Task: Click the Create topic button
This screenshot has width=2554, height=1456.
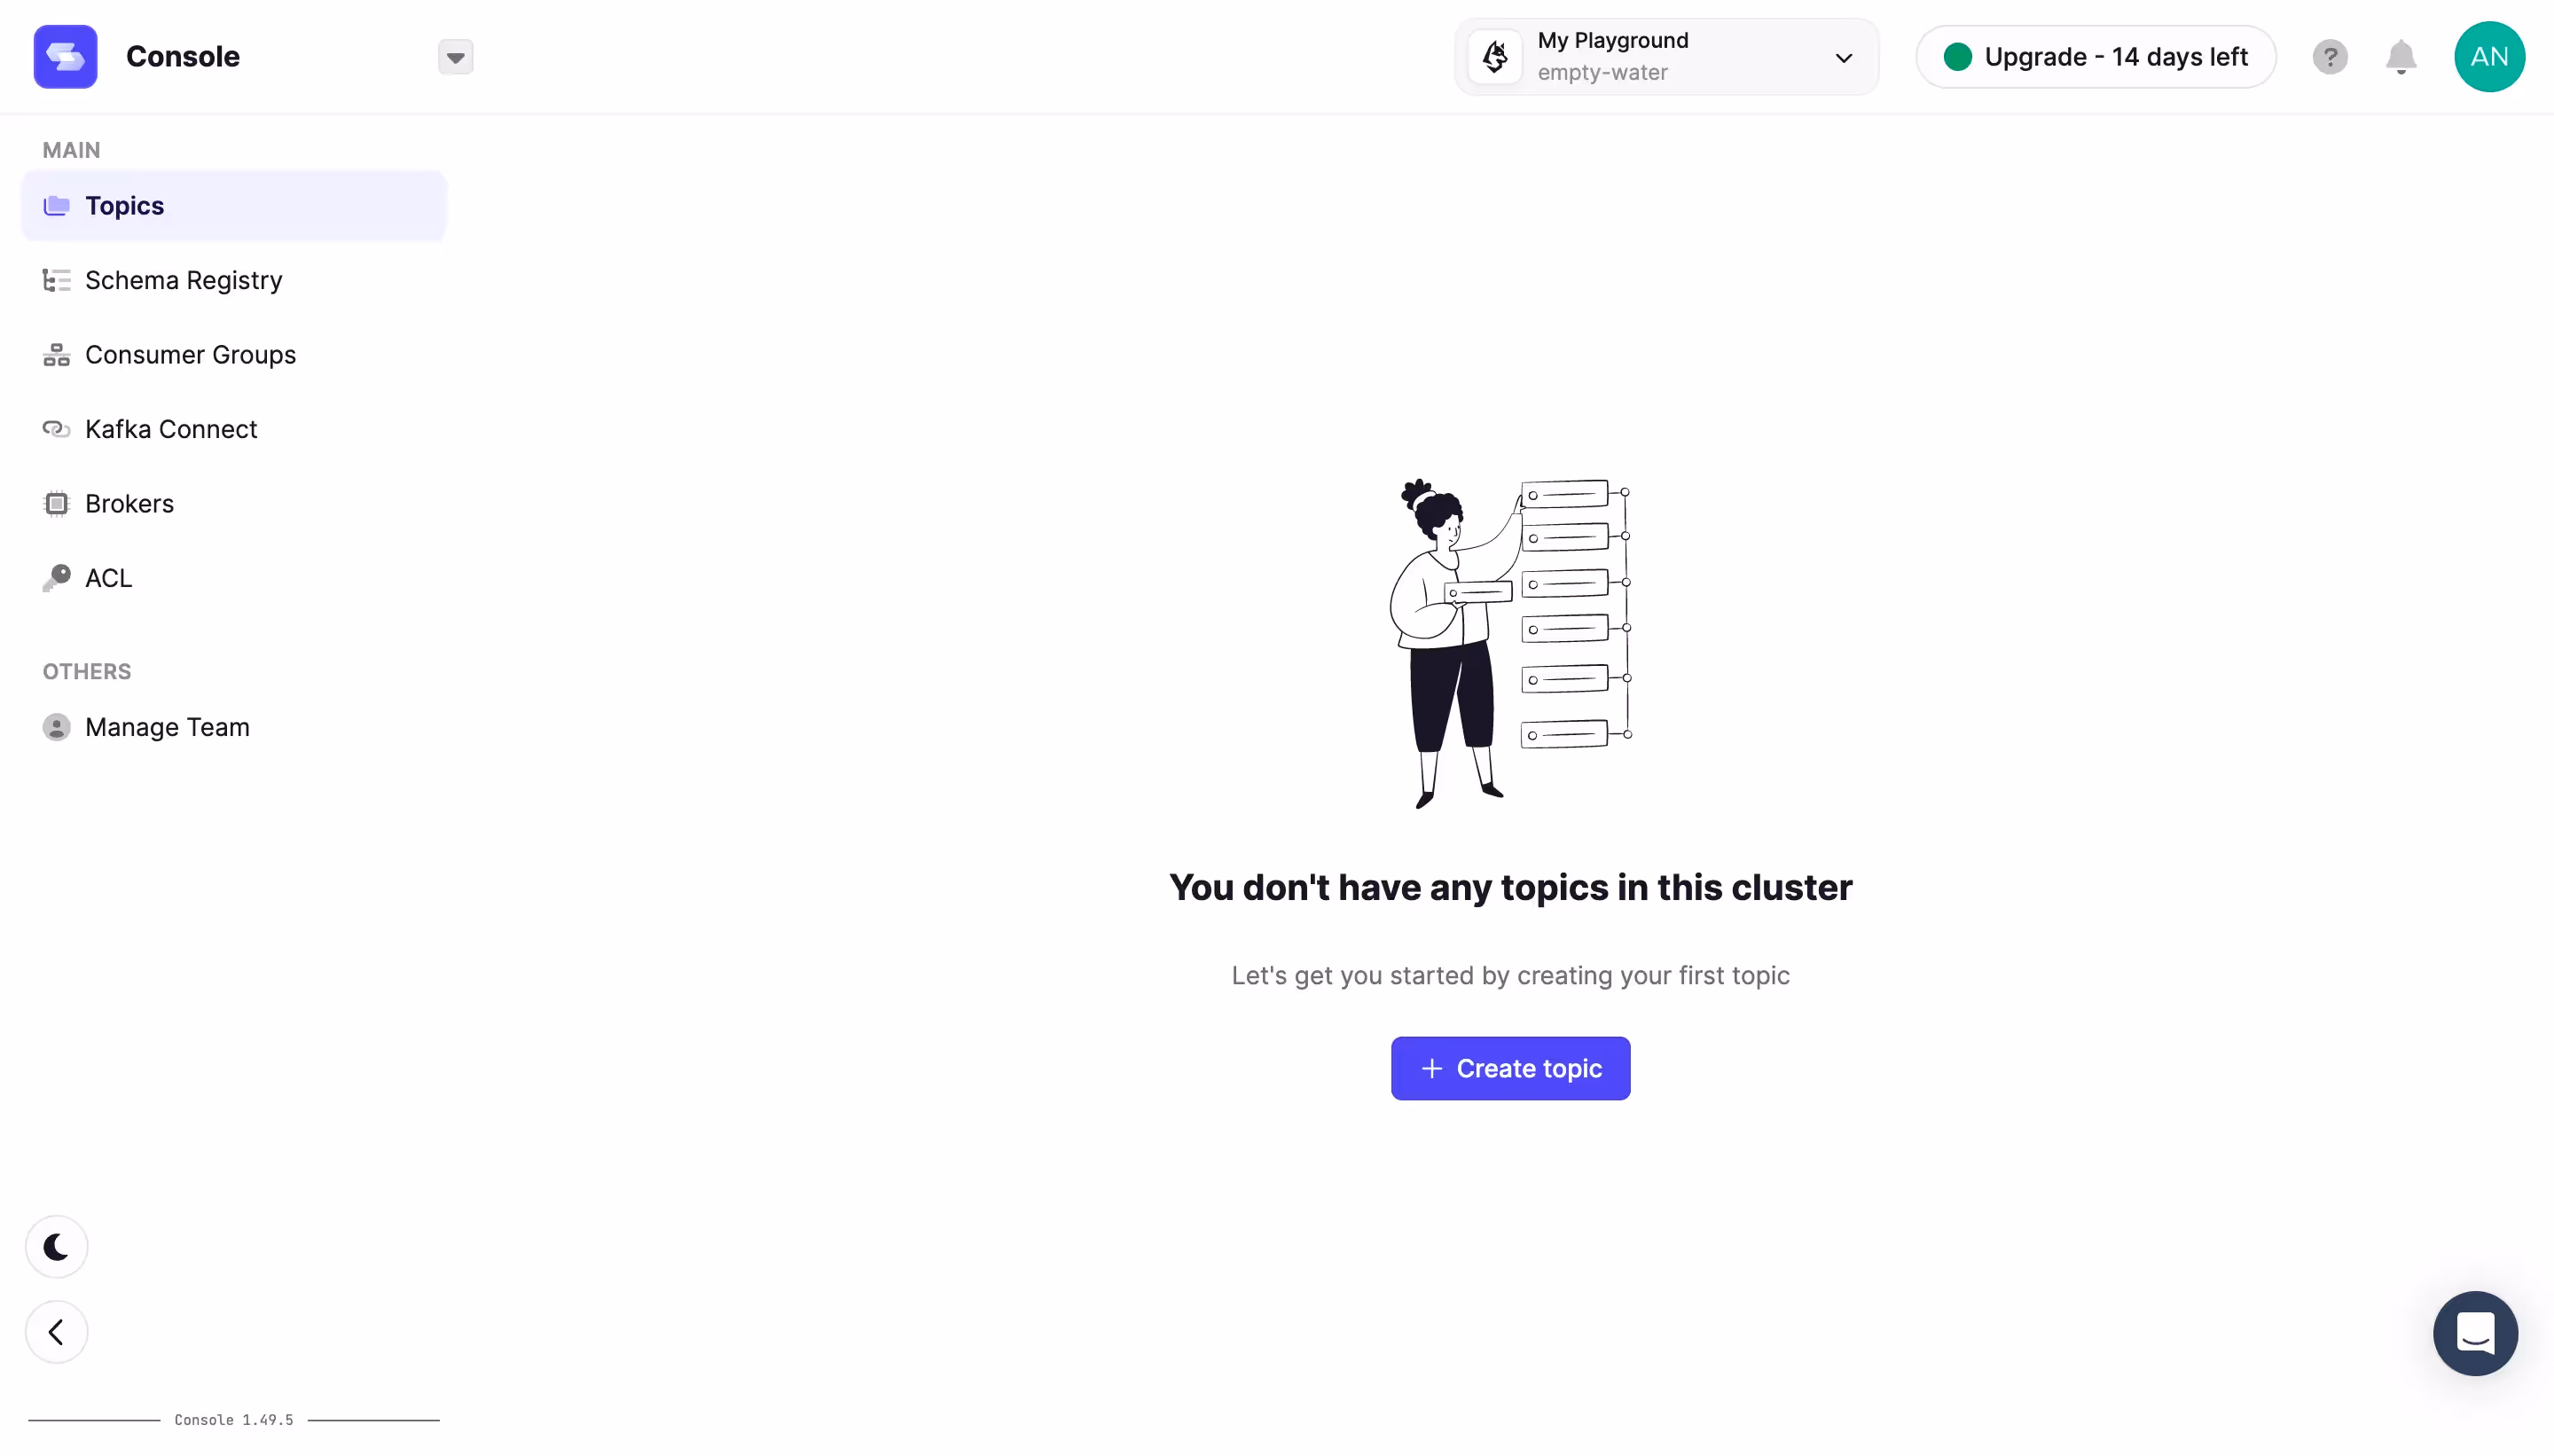Action: [x=1510, y=1068]
